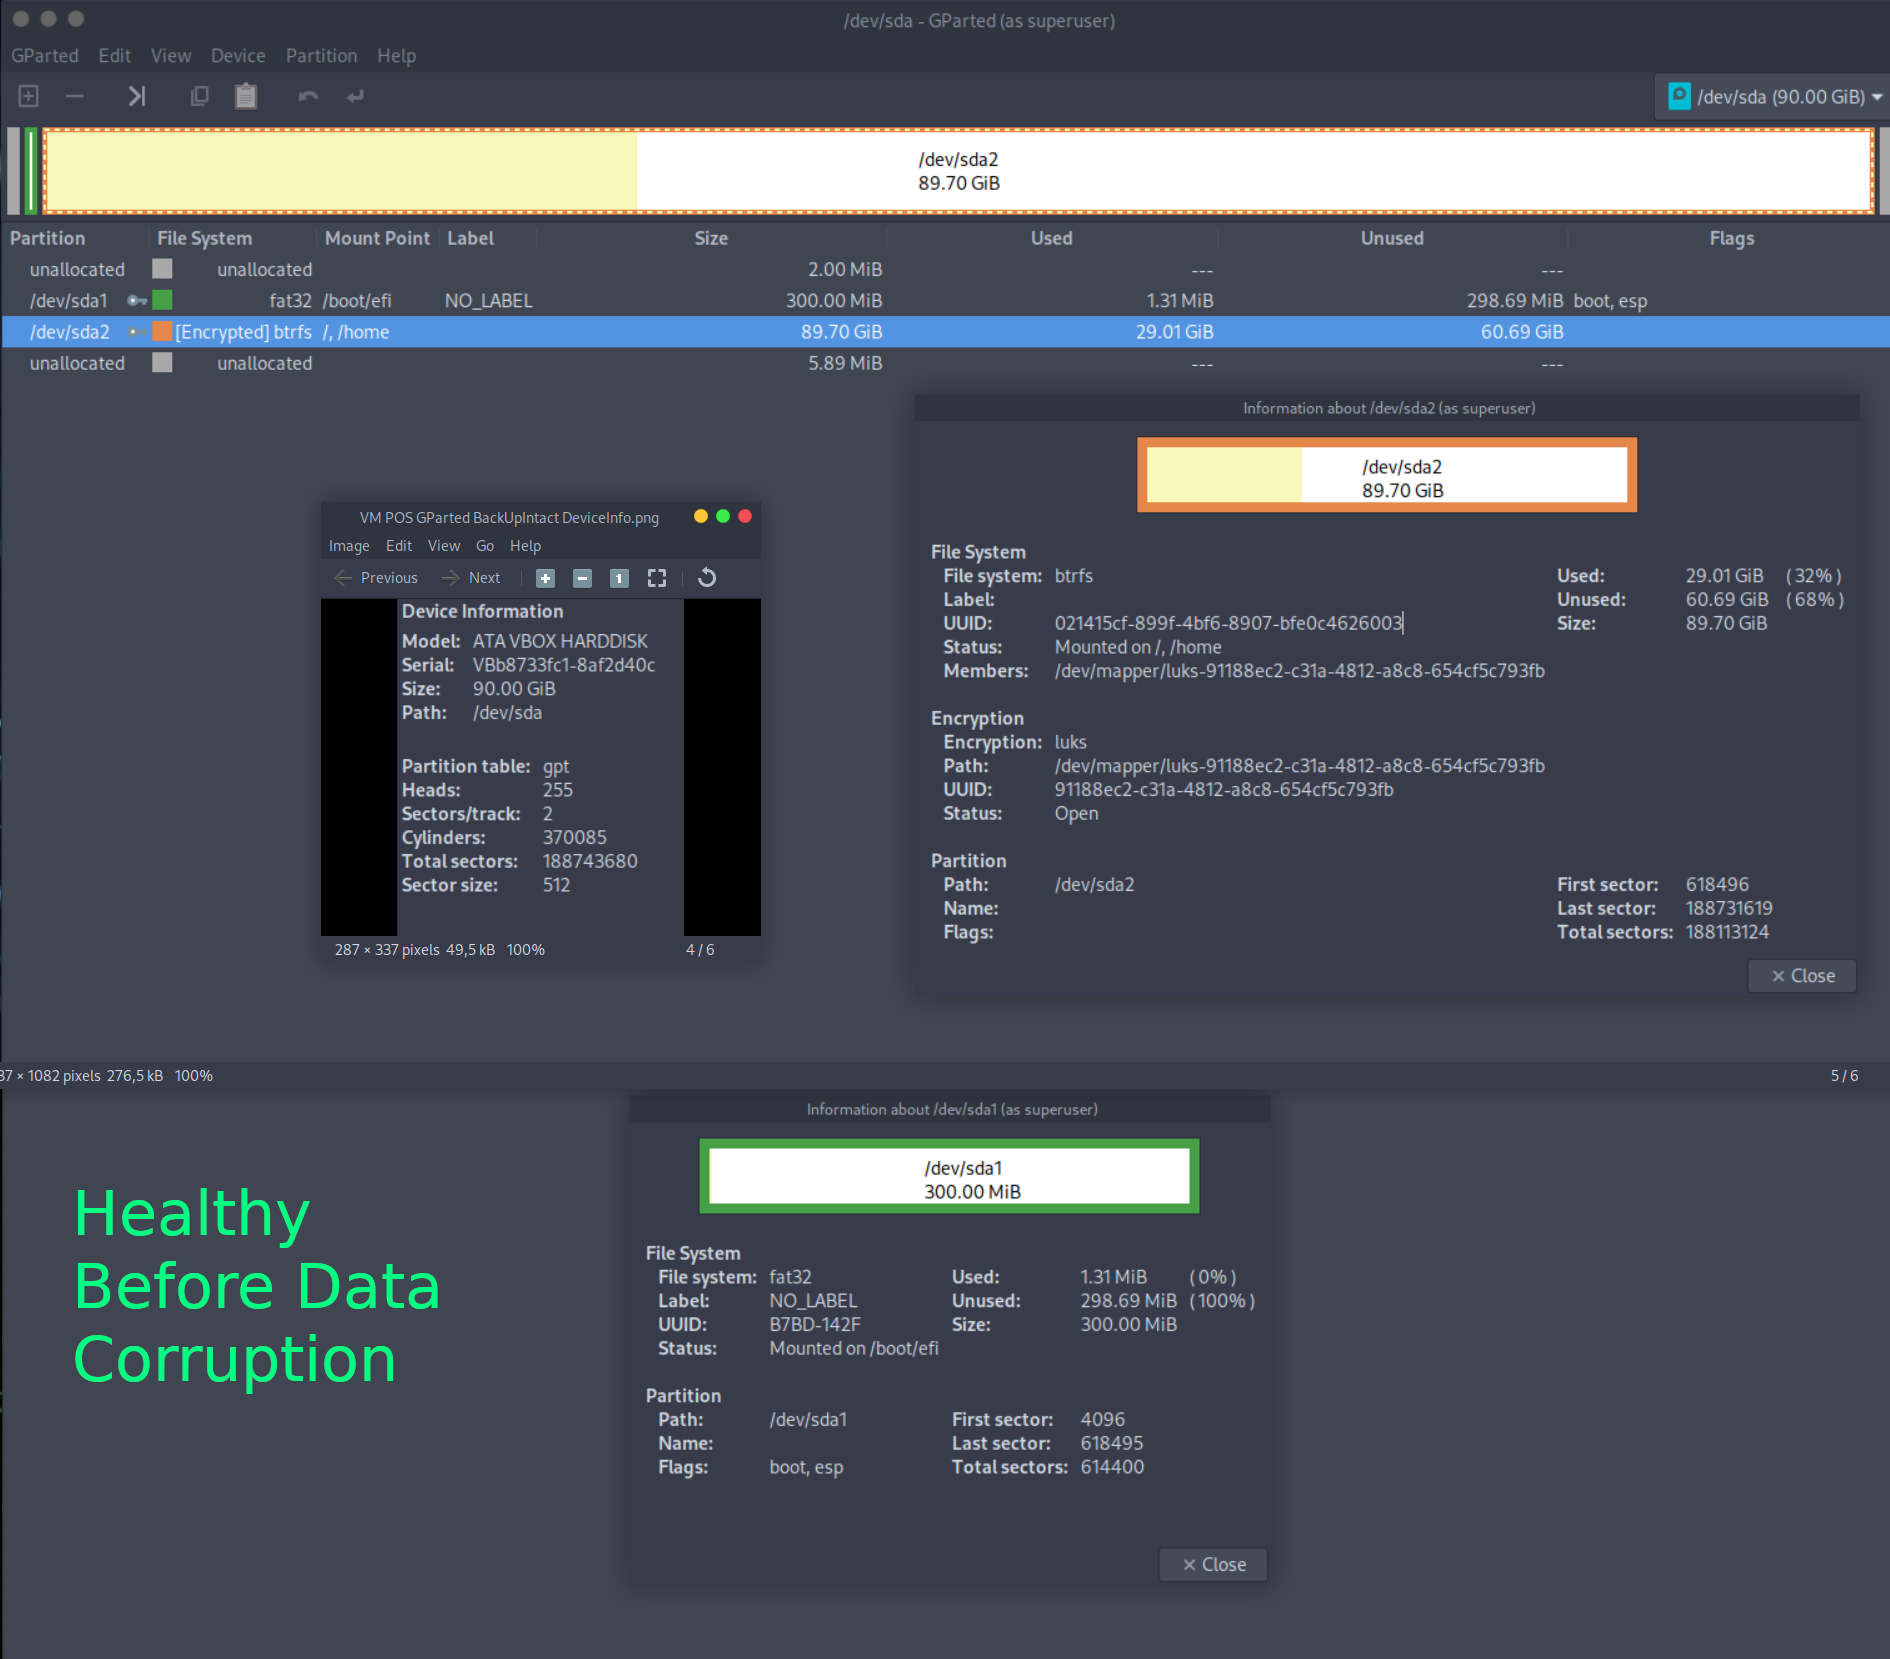Open View menu in image viewer window

click(x=444, y=546)
